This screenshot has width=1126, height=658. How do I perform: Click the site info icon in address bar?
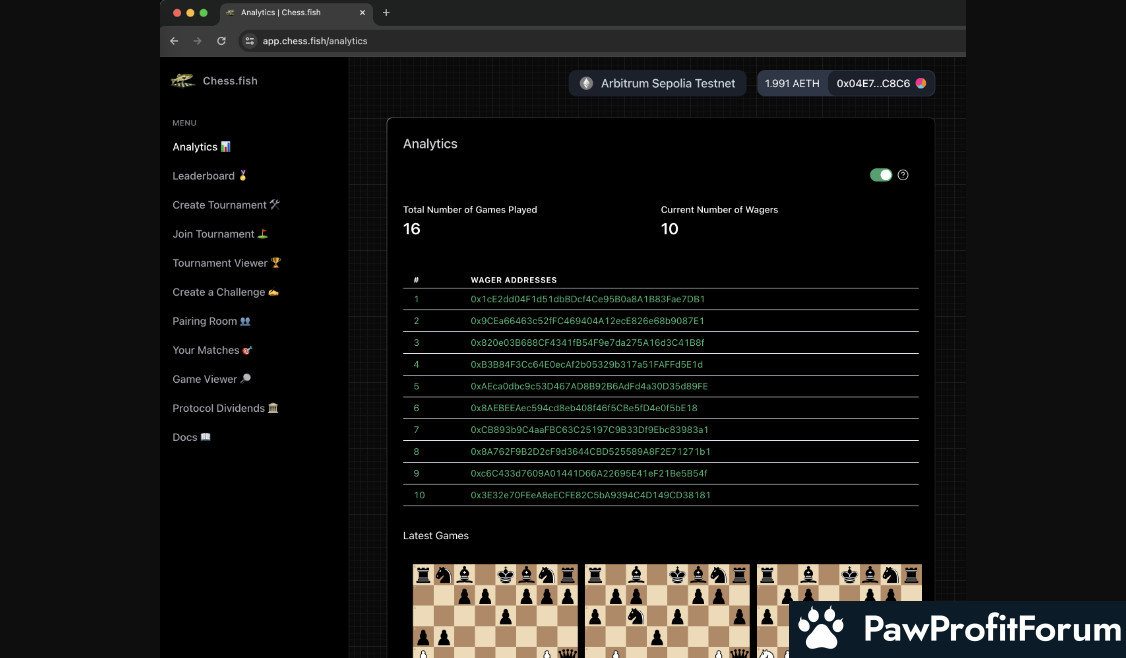point(250,41)
